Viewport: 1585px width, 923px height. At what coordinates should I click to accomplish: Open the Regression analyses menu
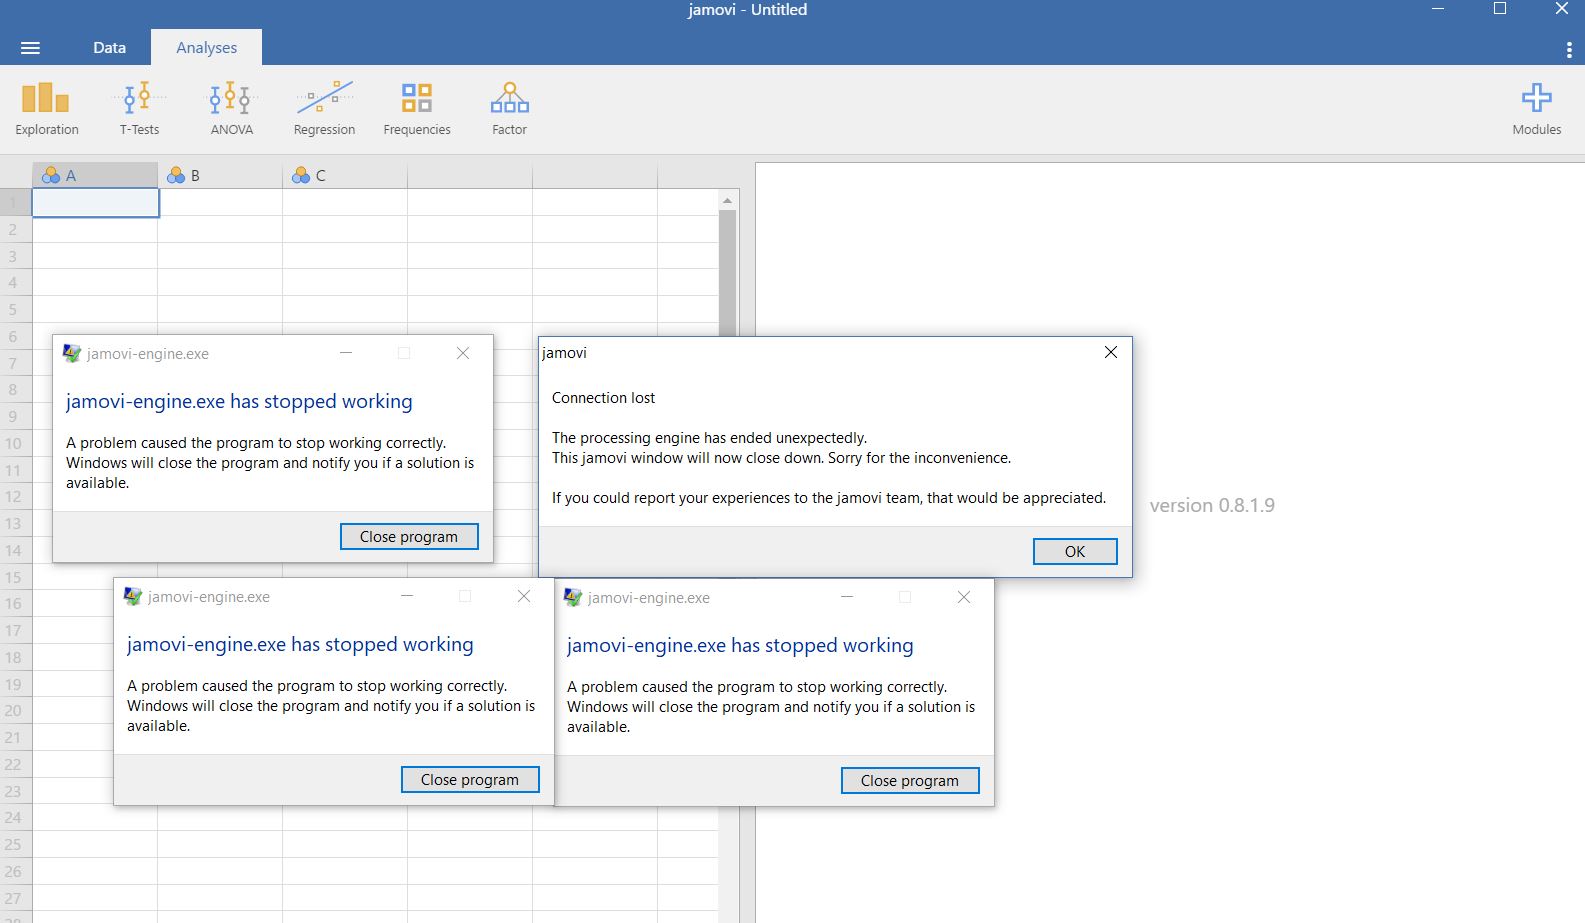(x=324, y=108)
